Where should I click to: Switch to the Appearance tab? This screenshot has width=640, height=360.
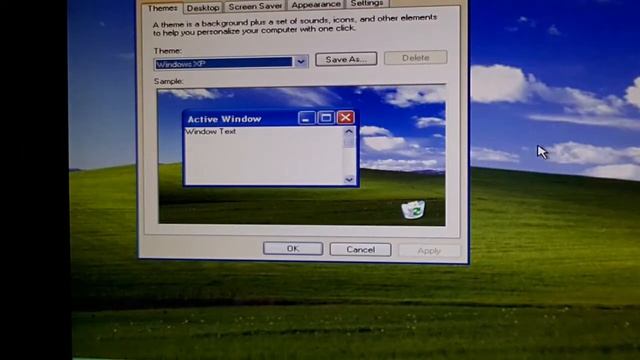pyautogui.click(x=316, y=5)
